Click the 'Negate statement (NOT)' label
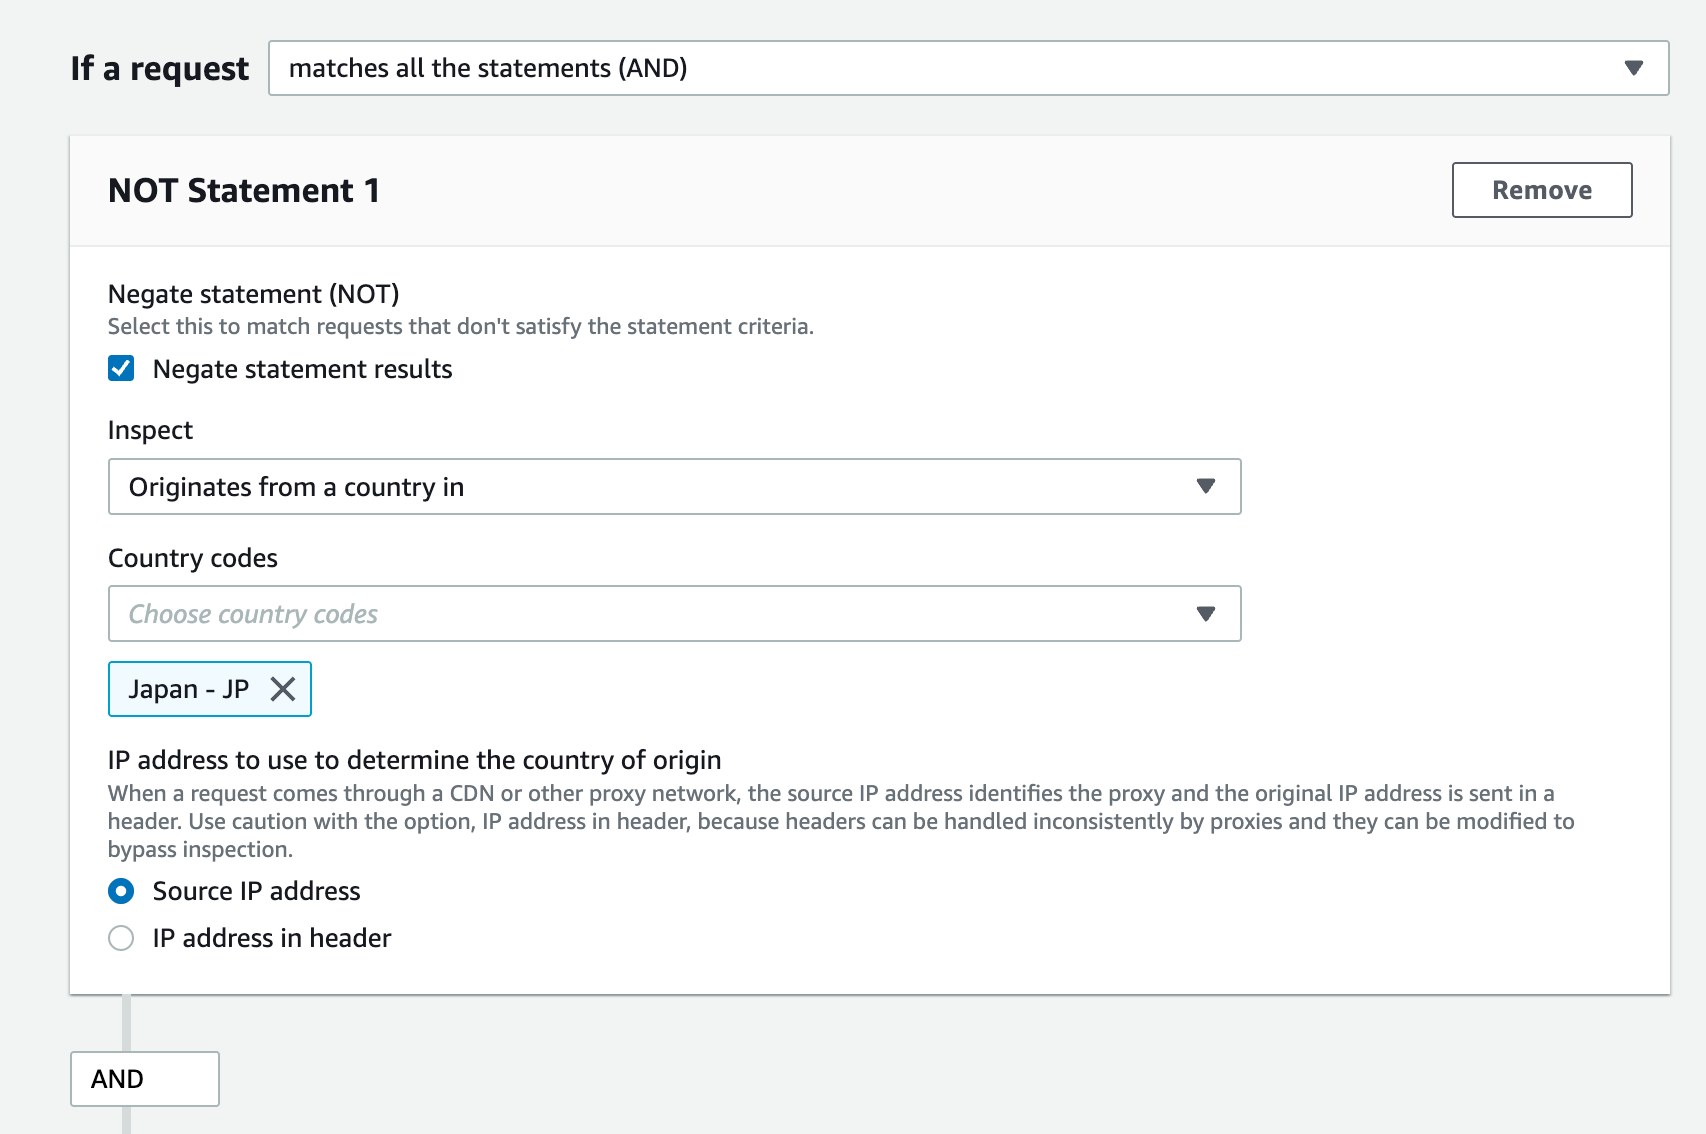The width and height of the screenshot is (1706, 1134). 254,294
